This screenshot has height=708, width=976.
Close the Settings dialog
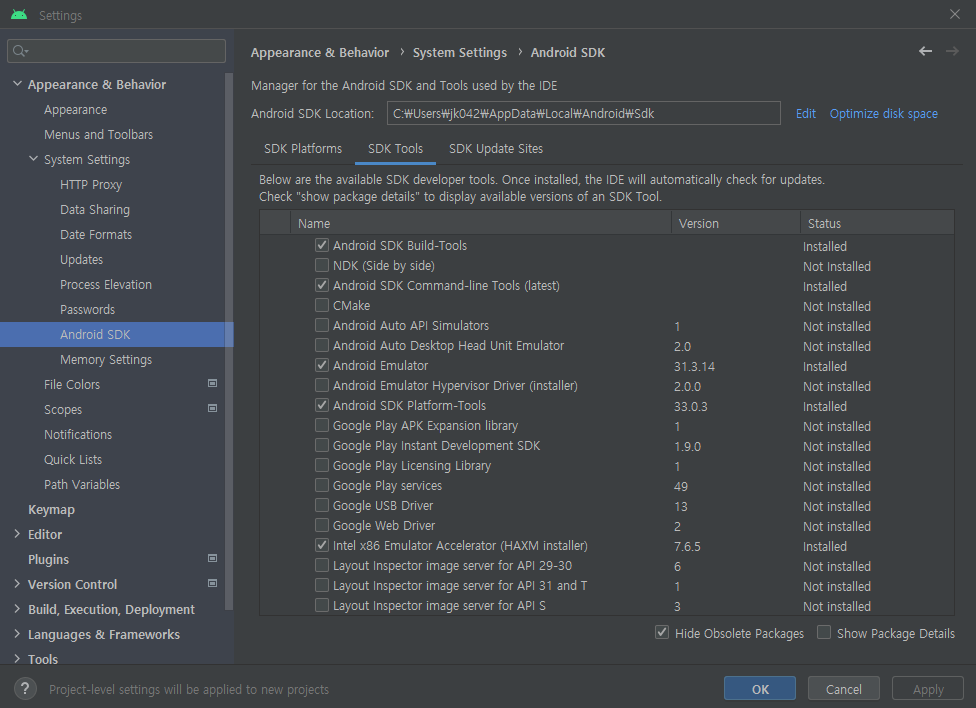955,14
